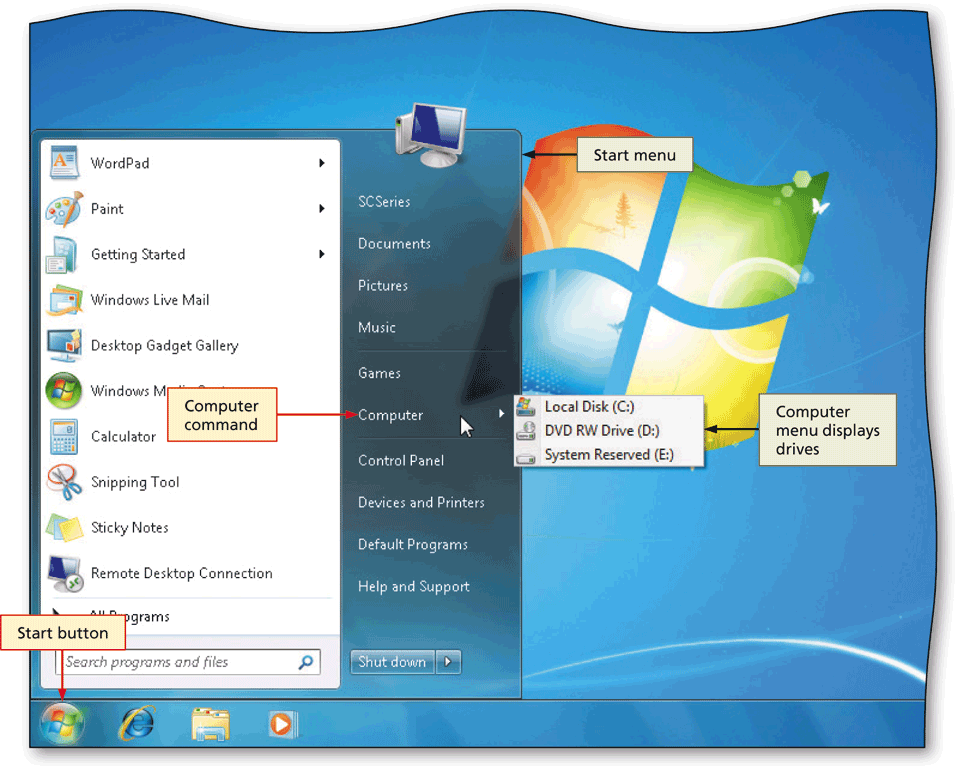This screenshot has height=768, width=958.
Task: Click the DVD RW Drive (D:) icon
Action: [x=526, y=431]
